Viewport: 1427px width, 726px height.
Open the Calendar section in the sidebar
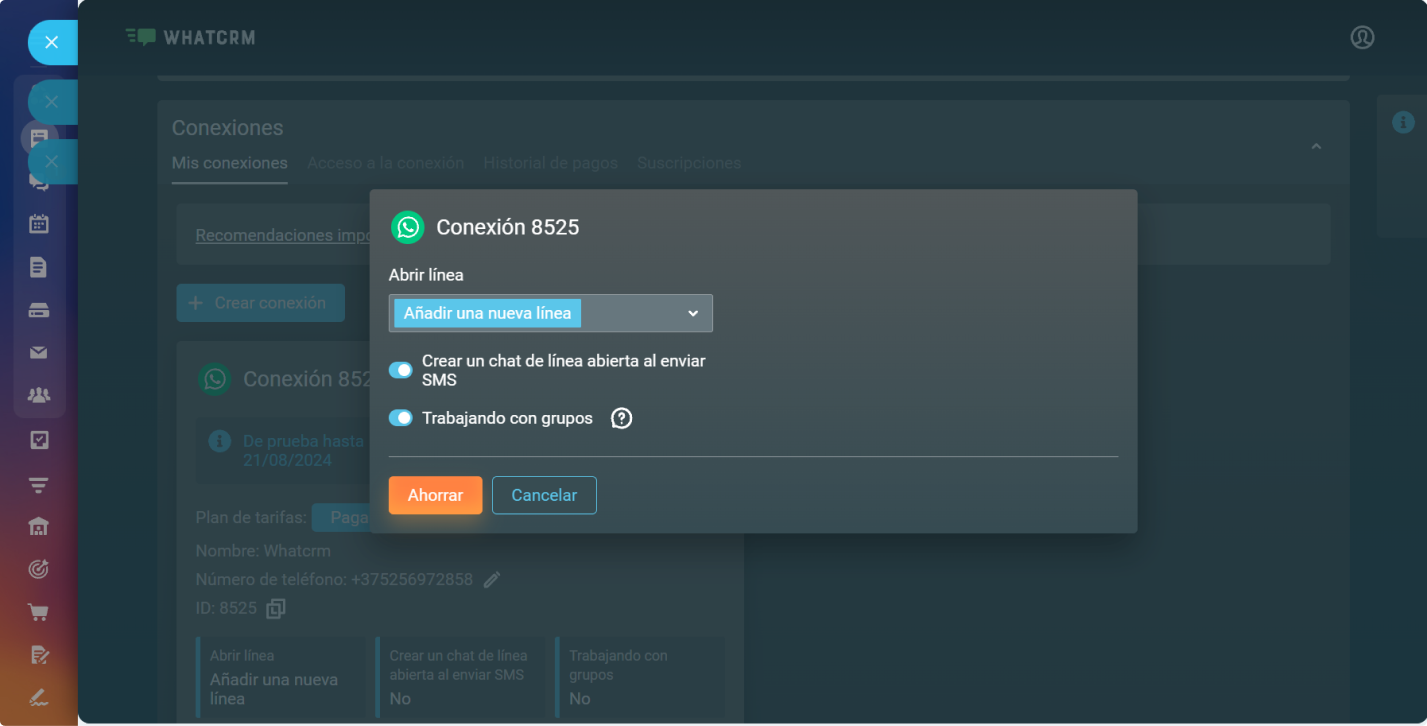click(39, 224)
